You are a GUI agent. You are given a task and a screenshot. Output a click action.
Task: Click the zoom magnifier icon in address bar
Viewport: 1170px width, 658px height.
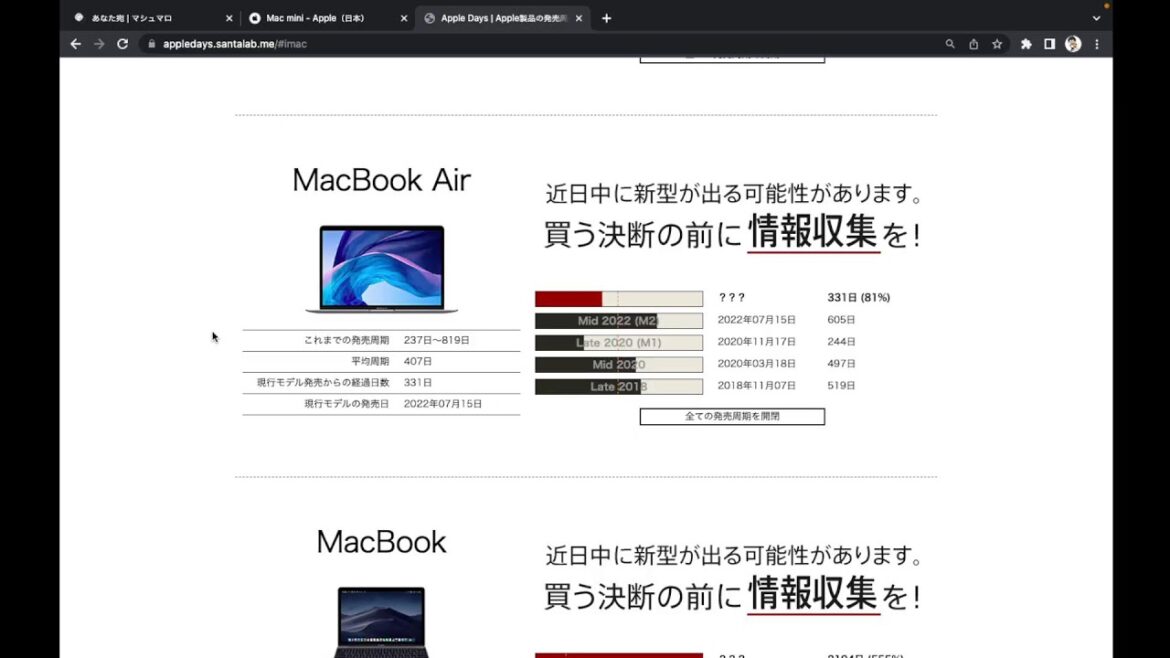tap(950, 44)
